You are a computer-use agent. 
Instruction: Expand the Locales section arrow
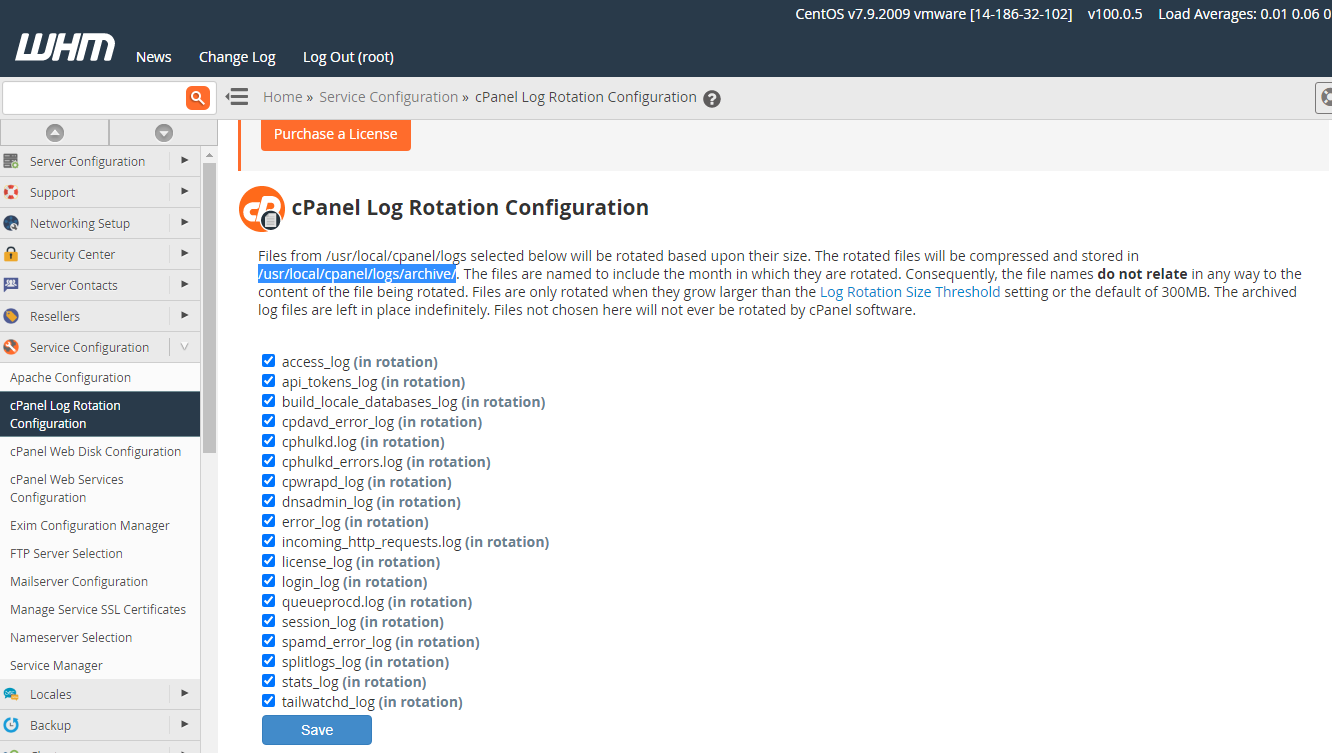tap(184, 694)
